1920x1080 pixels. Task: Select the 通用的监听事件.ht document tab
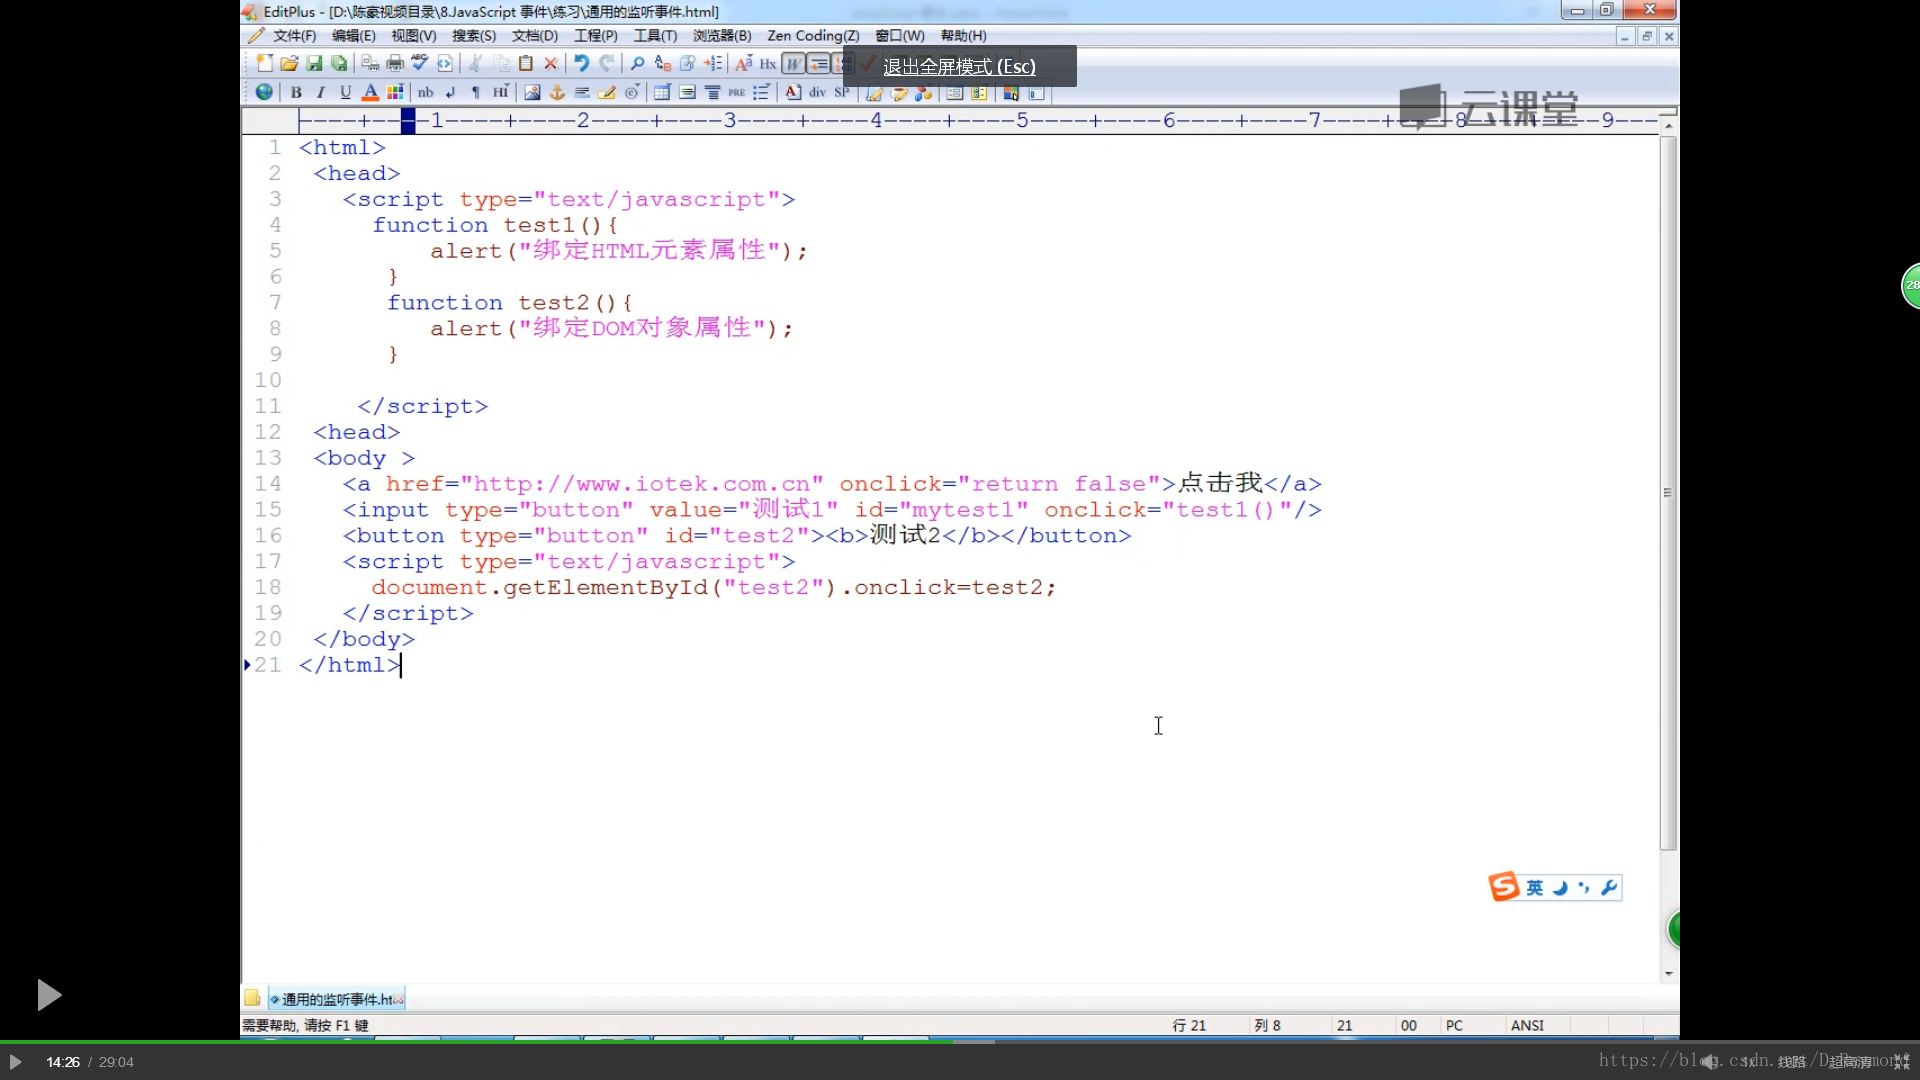(x=337, y=999)
